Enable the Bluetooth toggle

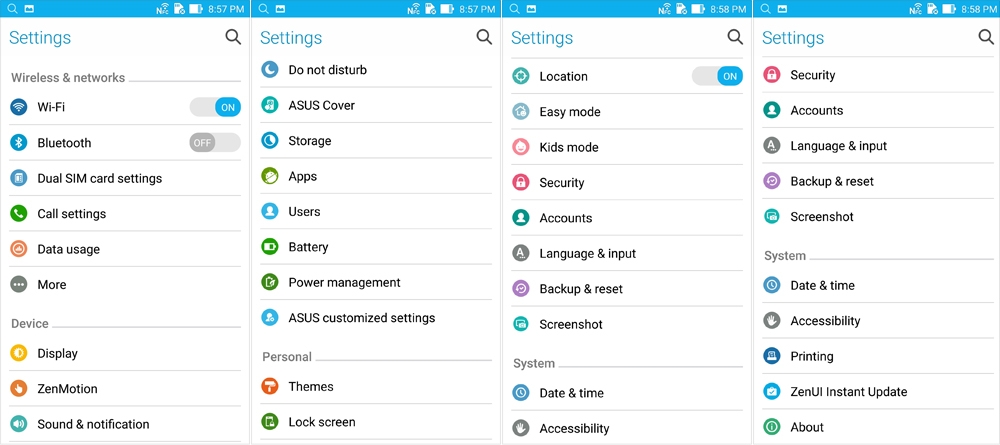(215, 143)
